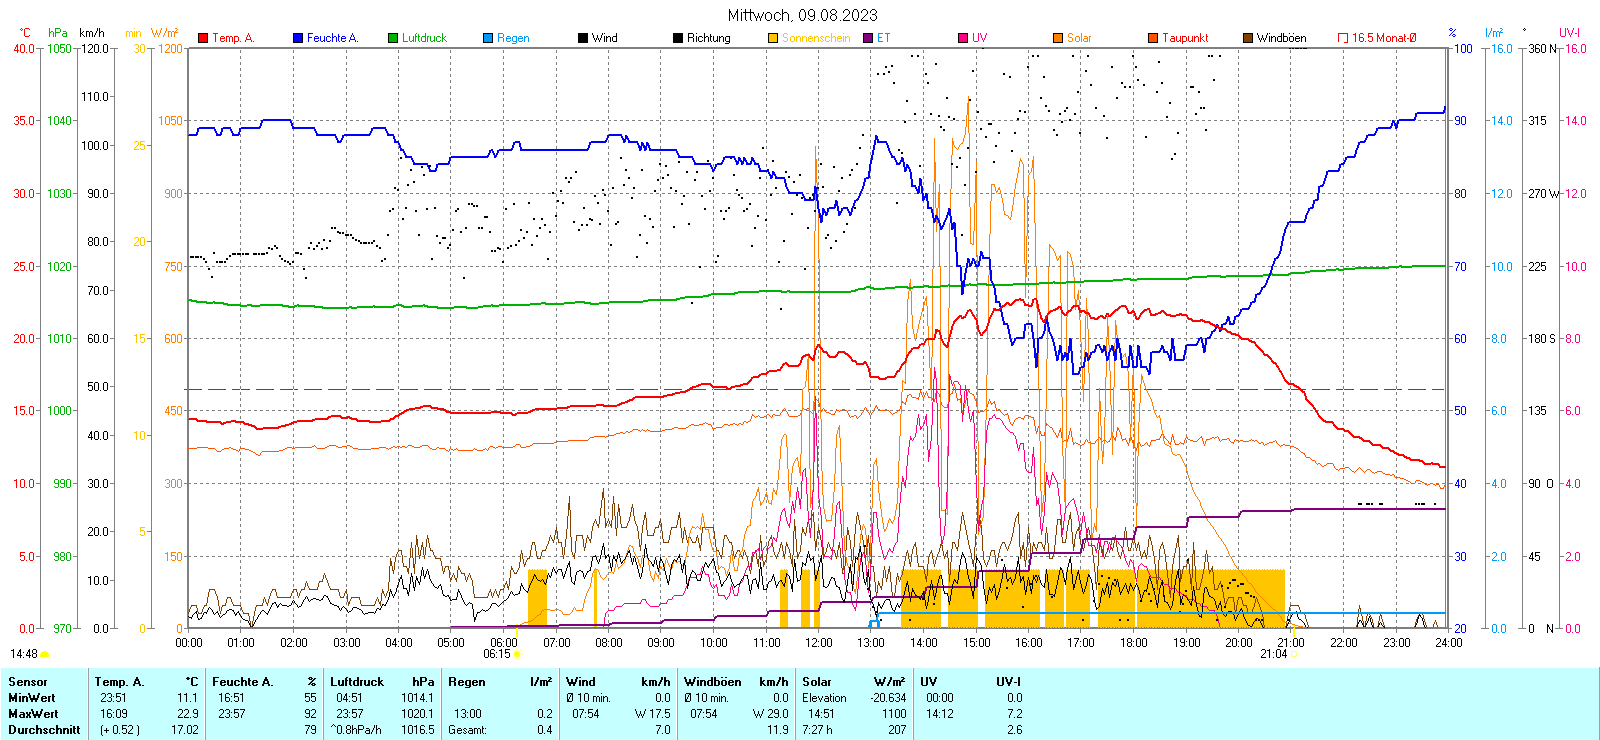Click the yellow Sonnenschein legend square
Image resolution: width=1600 pixels, height=740 pixels.
point(773,38)
